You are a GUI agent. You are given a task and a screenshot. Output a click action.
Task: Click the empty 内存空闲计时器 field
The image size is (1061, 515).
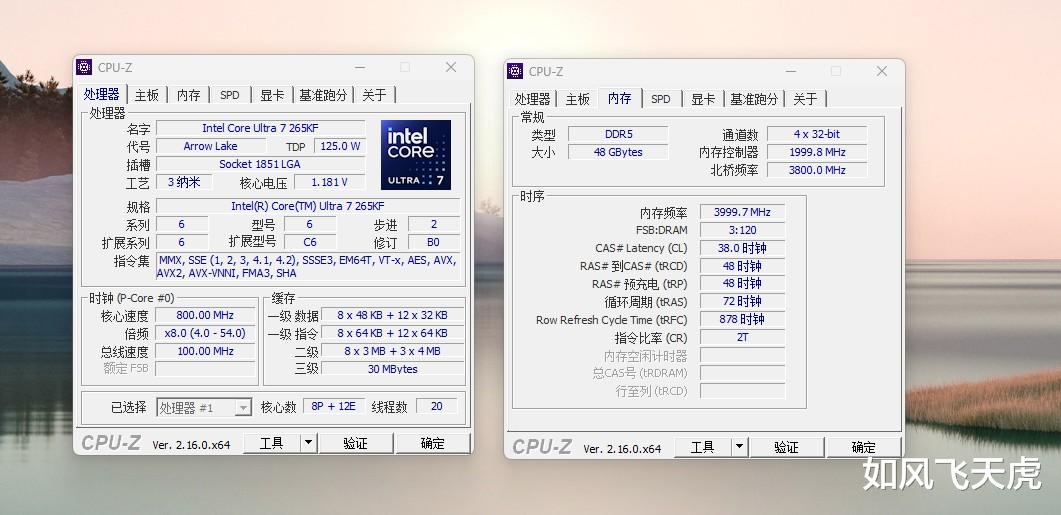[x=742, y=355]
